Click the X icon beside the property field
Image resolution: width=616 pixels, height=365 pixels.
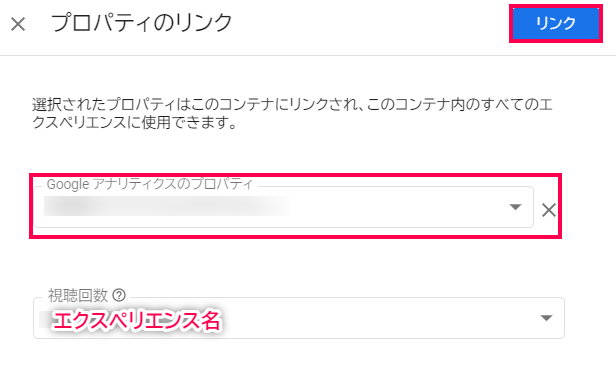[x=549, y=210]
